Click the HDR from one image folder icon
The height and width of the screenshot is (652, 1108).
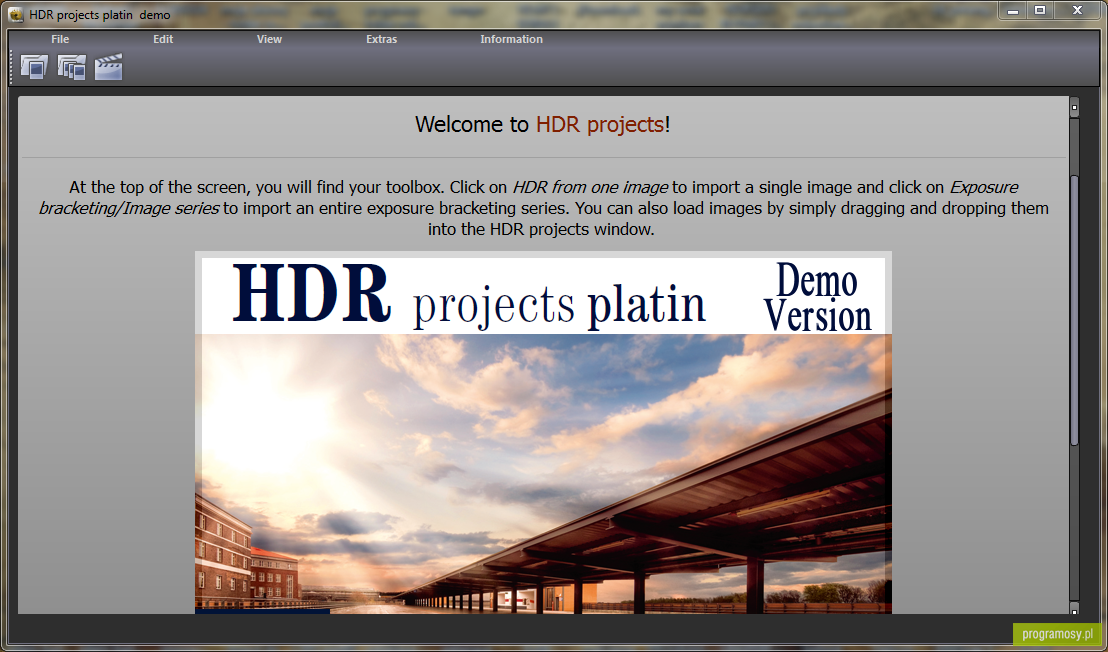[x=34, y=67]
